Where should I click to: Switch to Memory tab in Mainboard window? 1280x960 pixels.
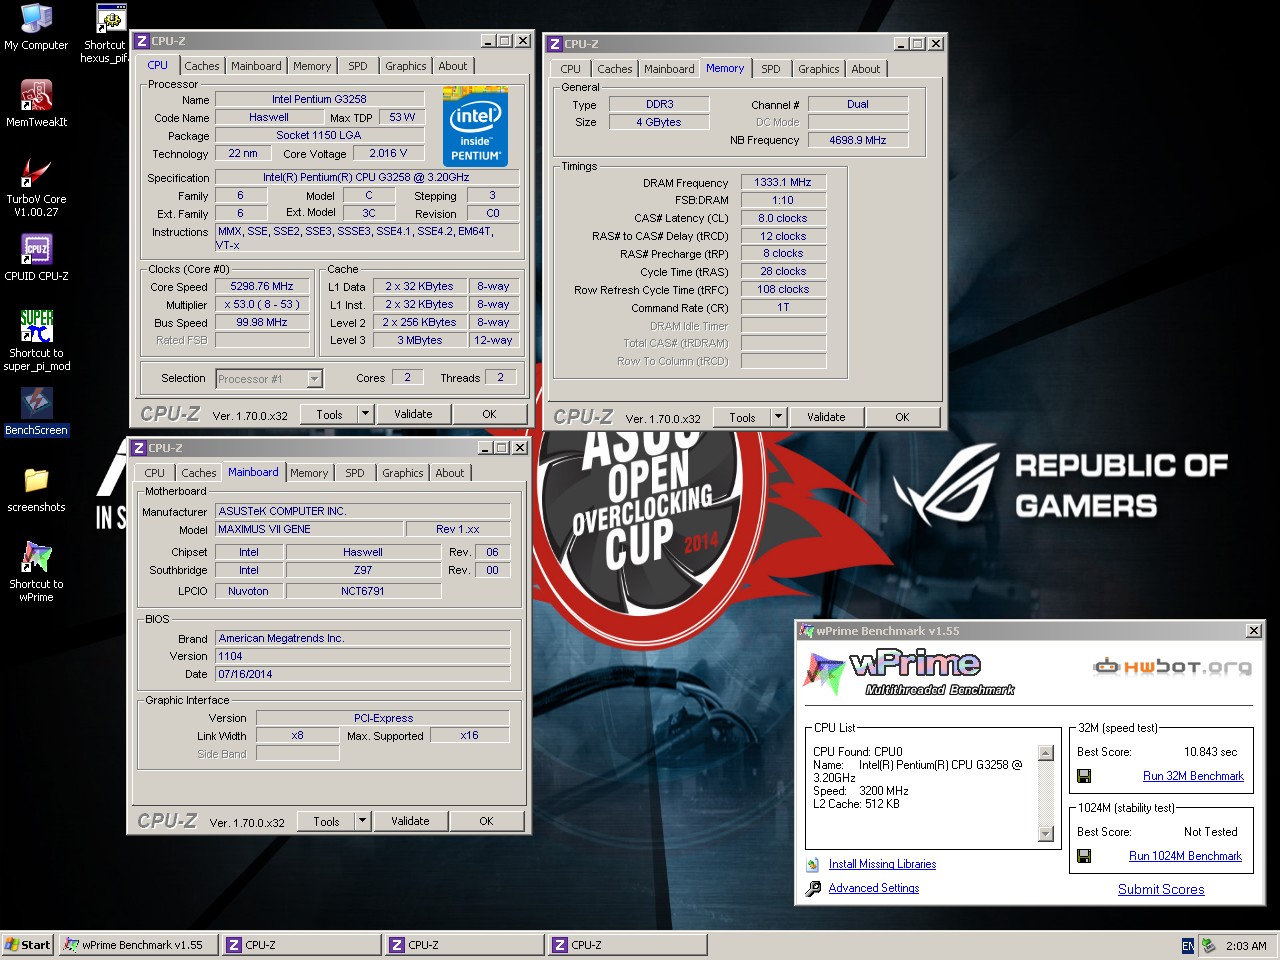tap(309, 473)
